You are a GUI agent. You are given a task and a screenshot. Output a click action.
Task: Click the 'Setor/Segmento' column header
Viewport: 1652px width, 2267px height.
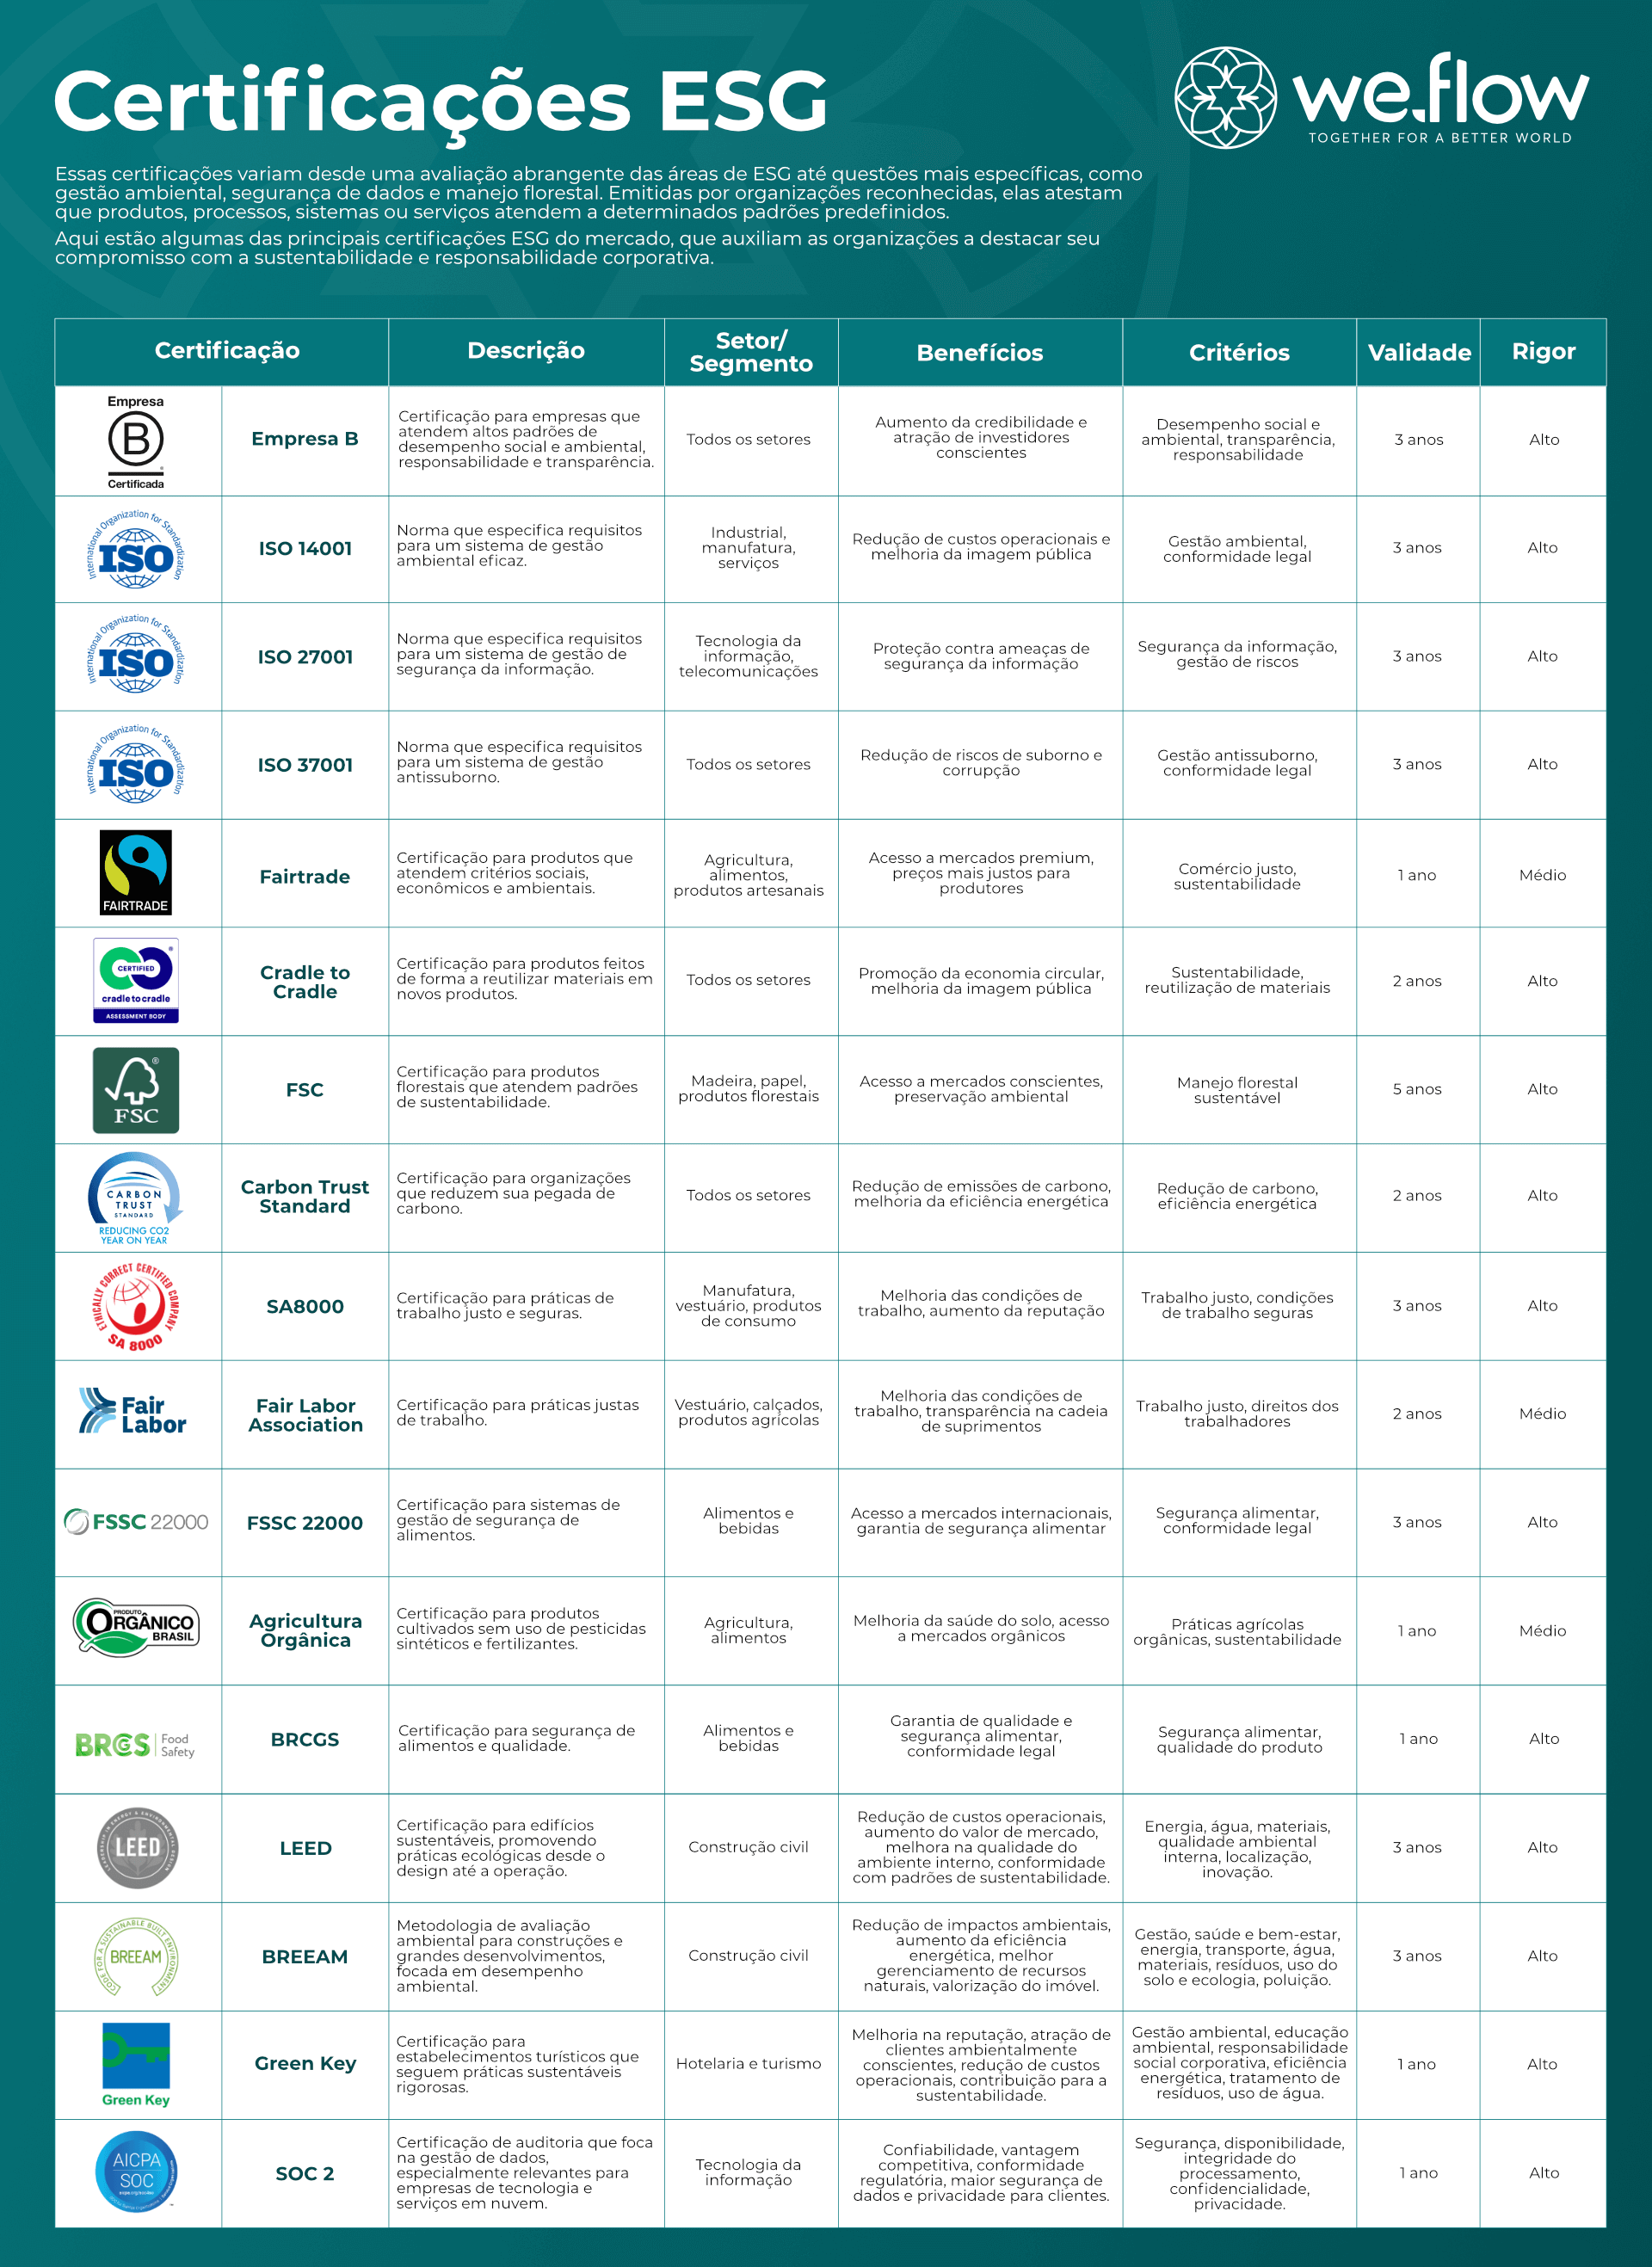coord(751,351)
